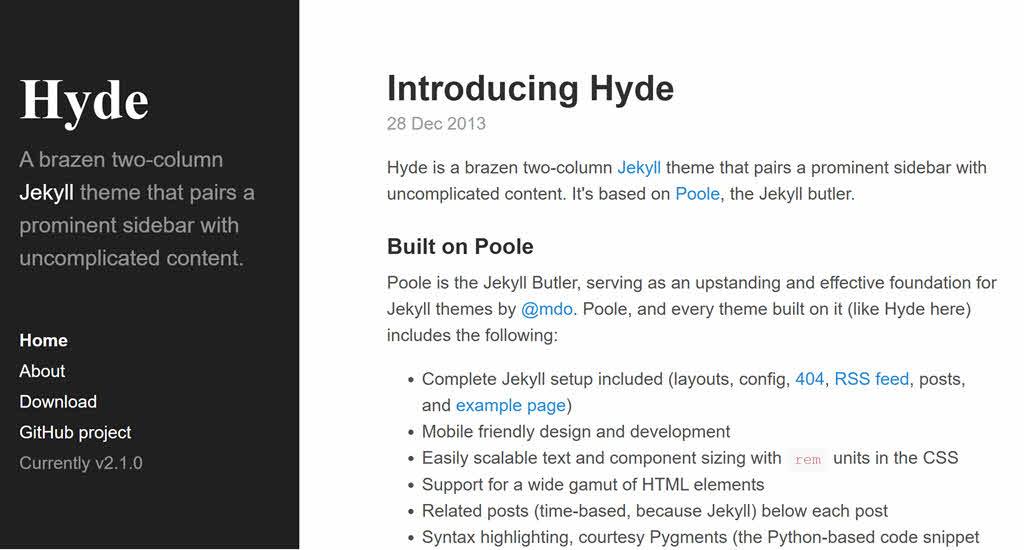Image resolution: width=1024 pixels, height=550 pixels.
Task: Follow the example page link
Action: tap(511, 406)
